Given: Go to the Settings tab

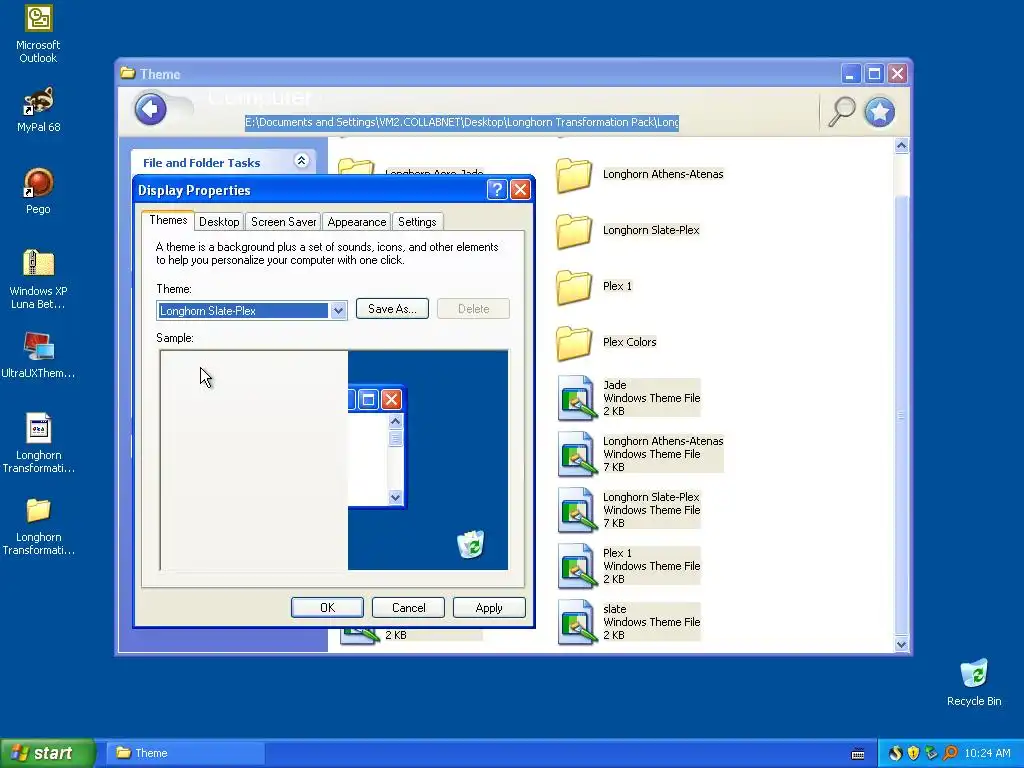Looking at the screenshot, I should [x=417, y=221].
